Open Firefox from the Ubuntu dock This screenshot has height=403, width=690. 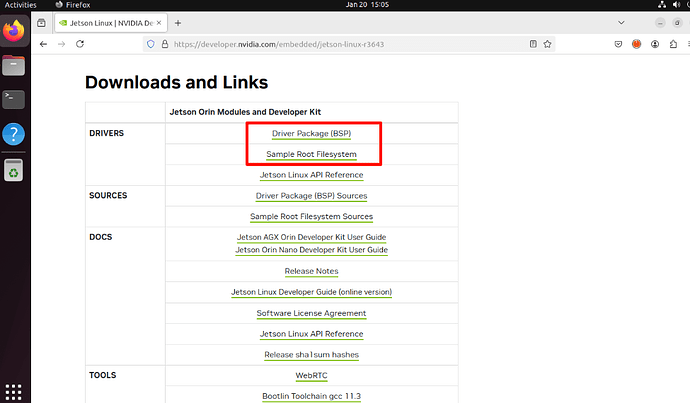(x=14, y=30)
